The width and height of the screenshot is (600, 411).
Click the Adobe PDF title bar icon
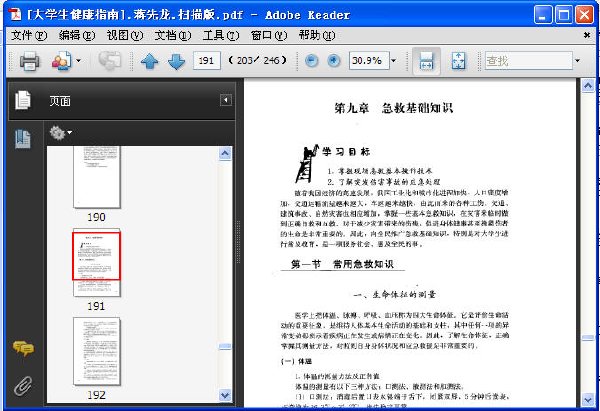(x=16, y=15)
